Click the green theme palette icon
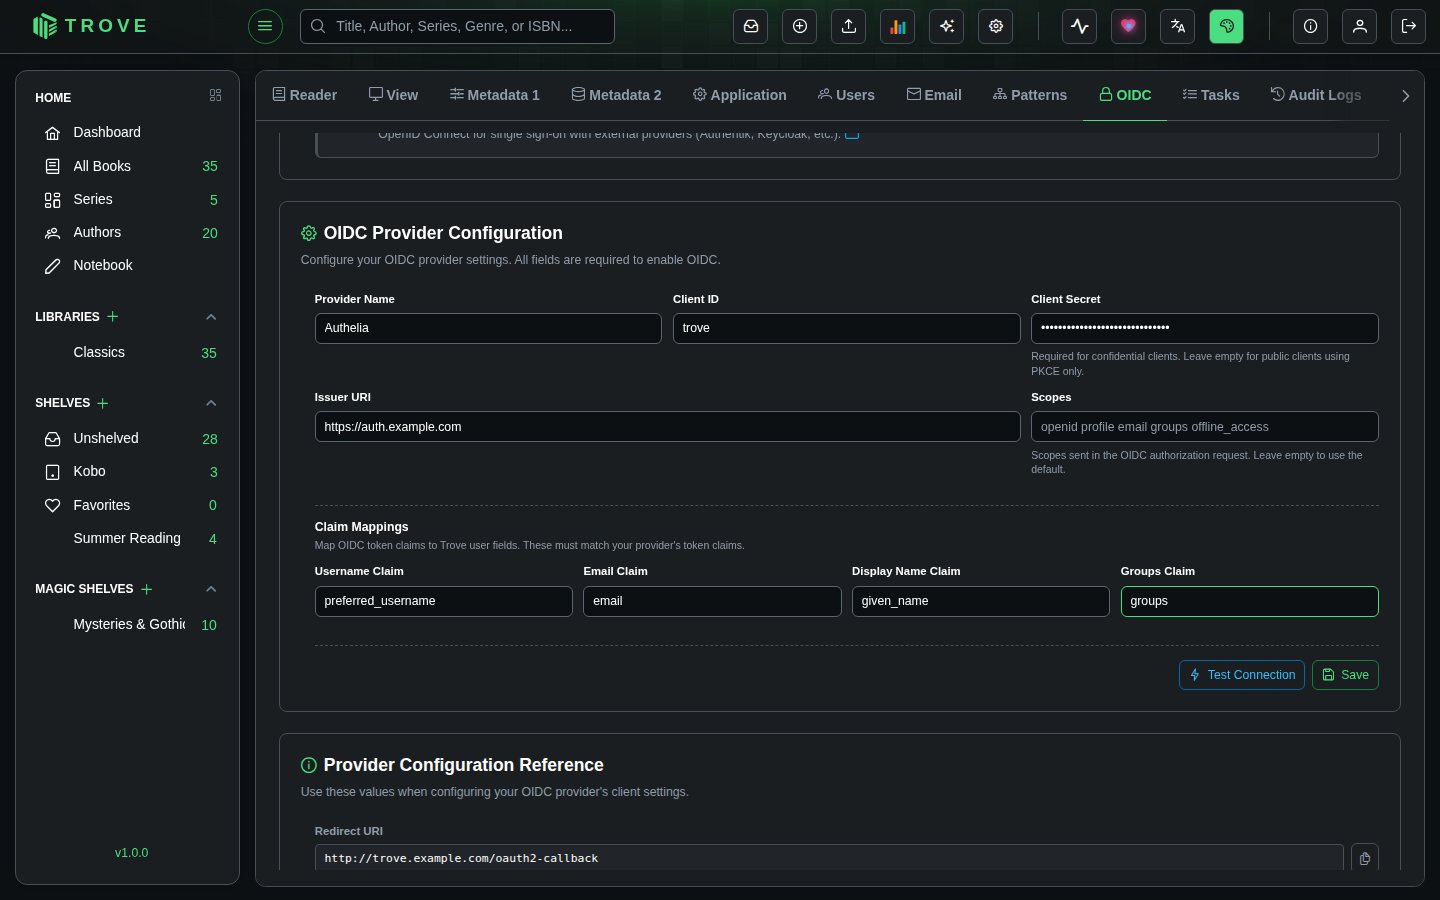1440x900 pixels. coord(1227,26)
